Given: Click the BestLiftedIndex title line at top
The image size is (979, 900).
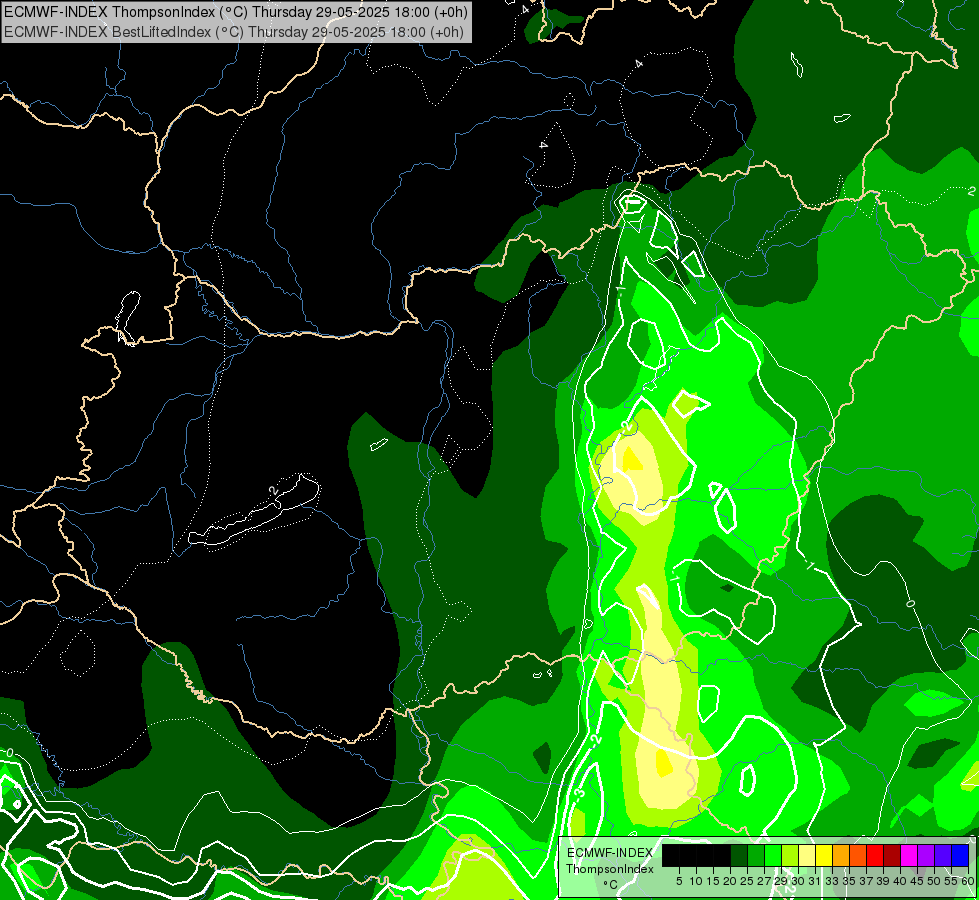Looking at the screenshot, I should pyautogui.click(x=234, y=32).
